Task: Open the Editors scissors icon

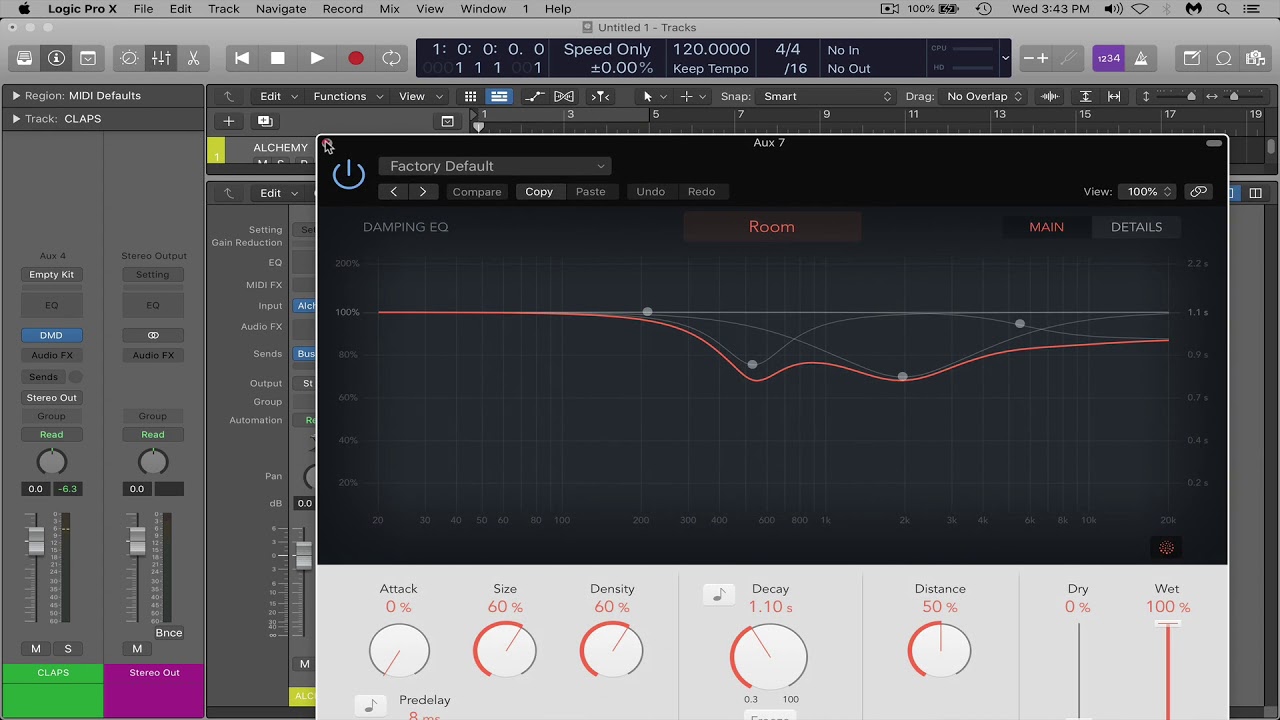Action: 193,58
